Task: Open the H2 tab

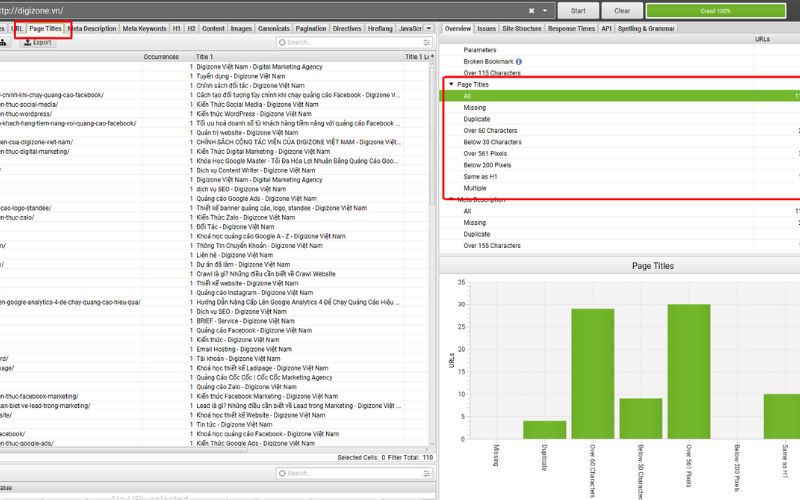Action: coord(191,29)
